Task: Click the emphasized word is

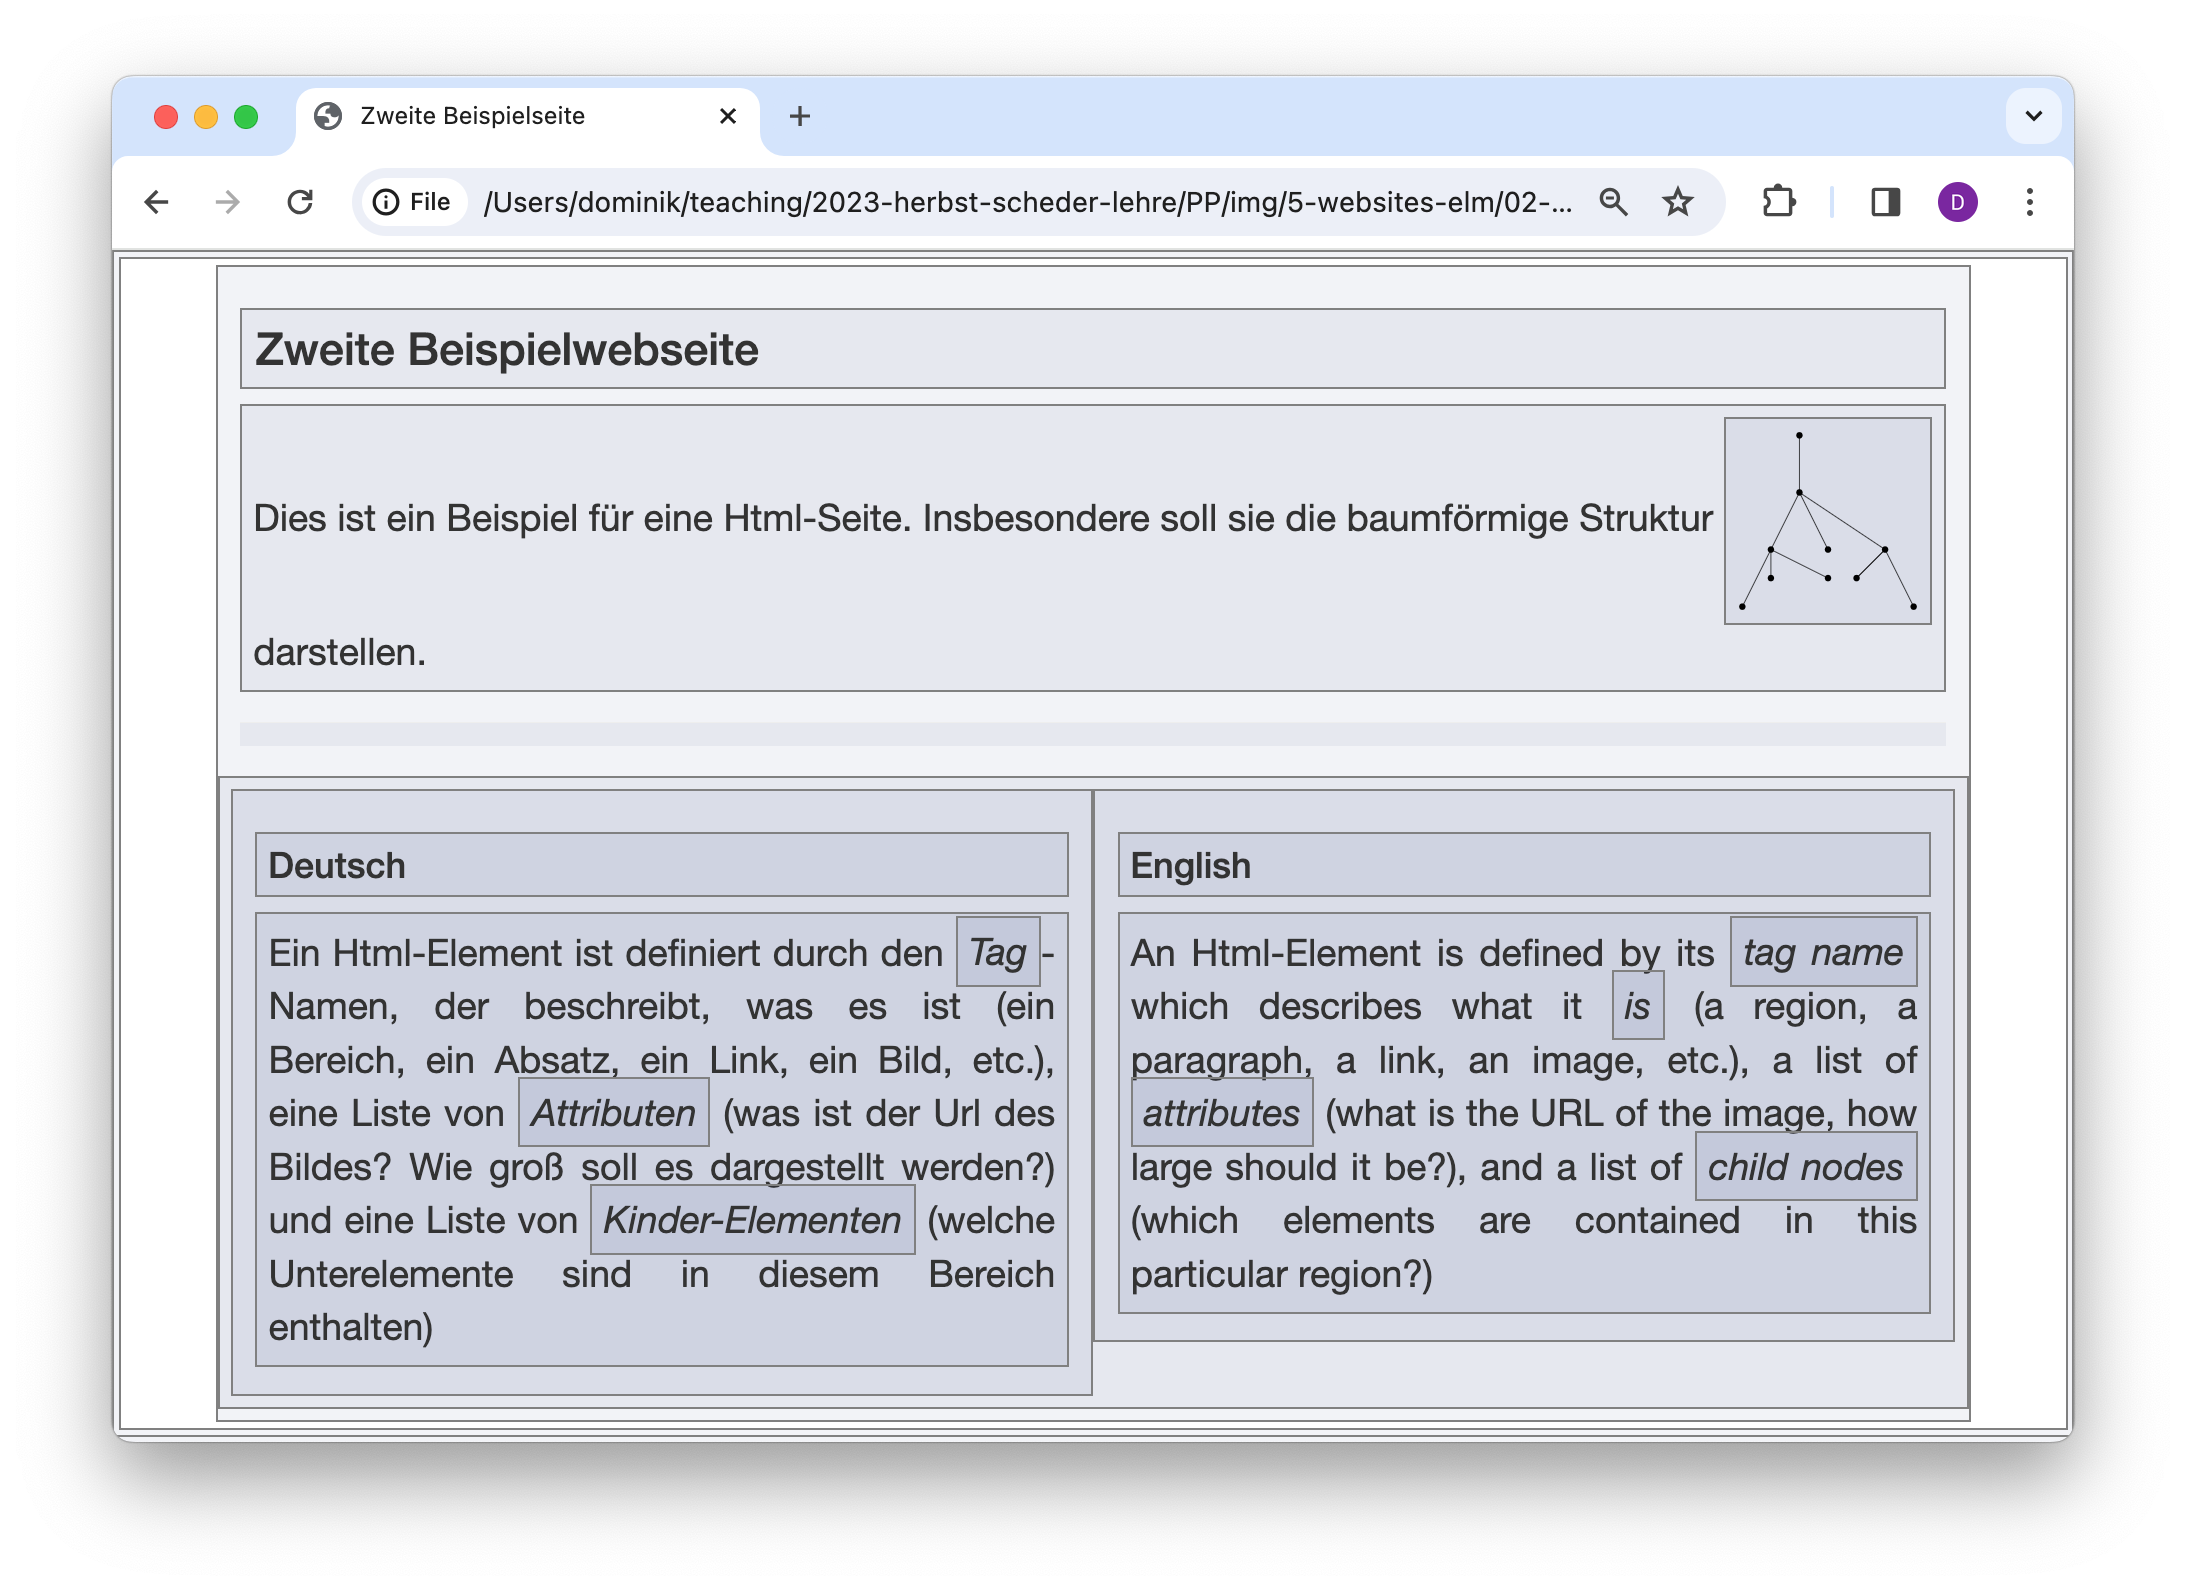Action: click(1637, 1005)
